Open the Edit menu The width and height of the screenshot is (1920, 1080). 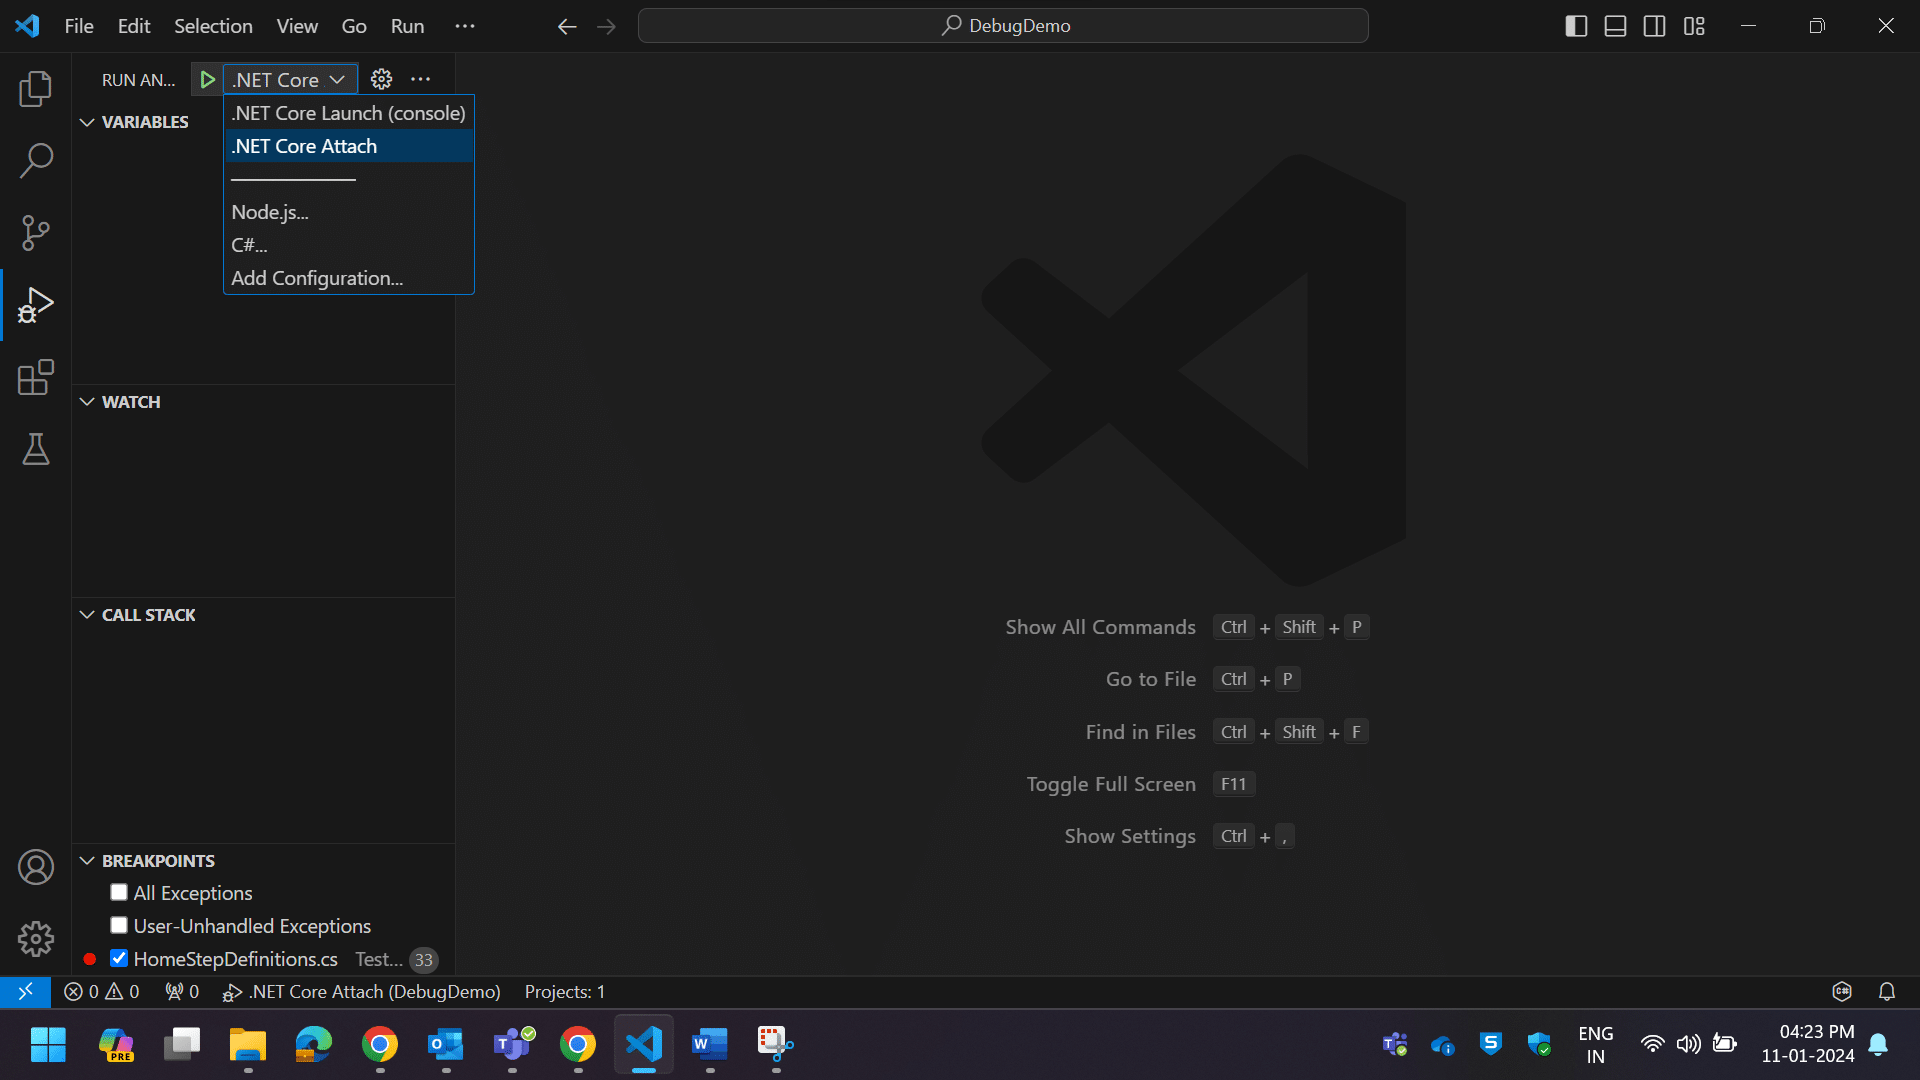click(134, 26)
